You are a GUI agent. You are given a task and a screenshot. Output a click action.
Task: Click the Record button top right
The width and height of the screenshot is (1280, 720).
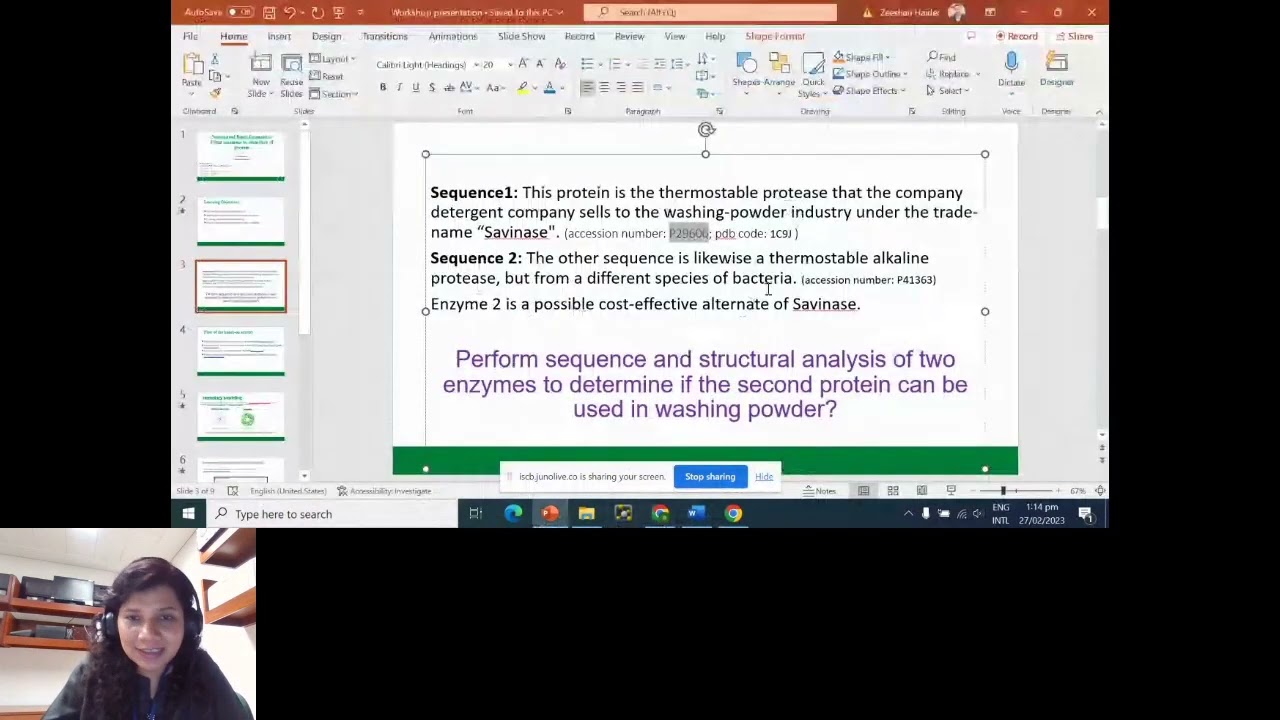point(1016,36)
